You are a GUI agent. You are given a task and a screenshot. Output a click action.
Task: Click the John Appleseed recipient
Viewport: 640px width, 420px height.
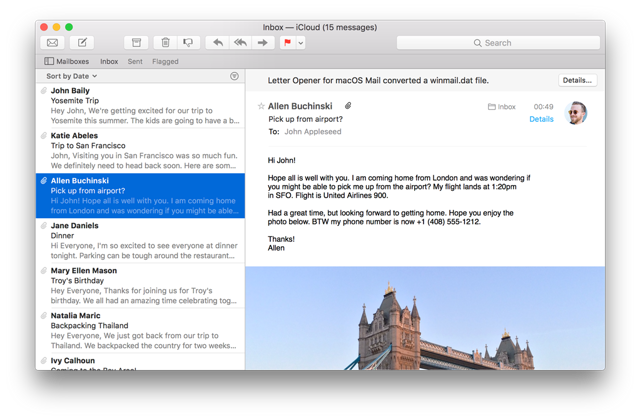[x=313, y=131]
